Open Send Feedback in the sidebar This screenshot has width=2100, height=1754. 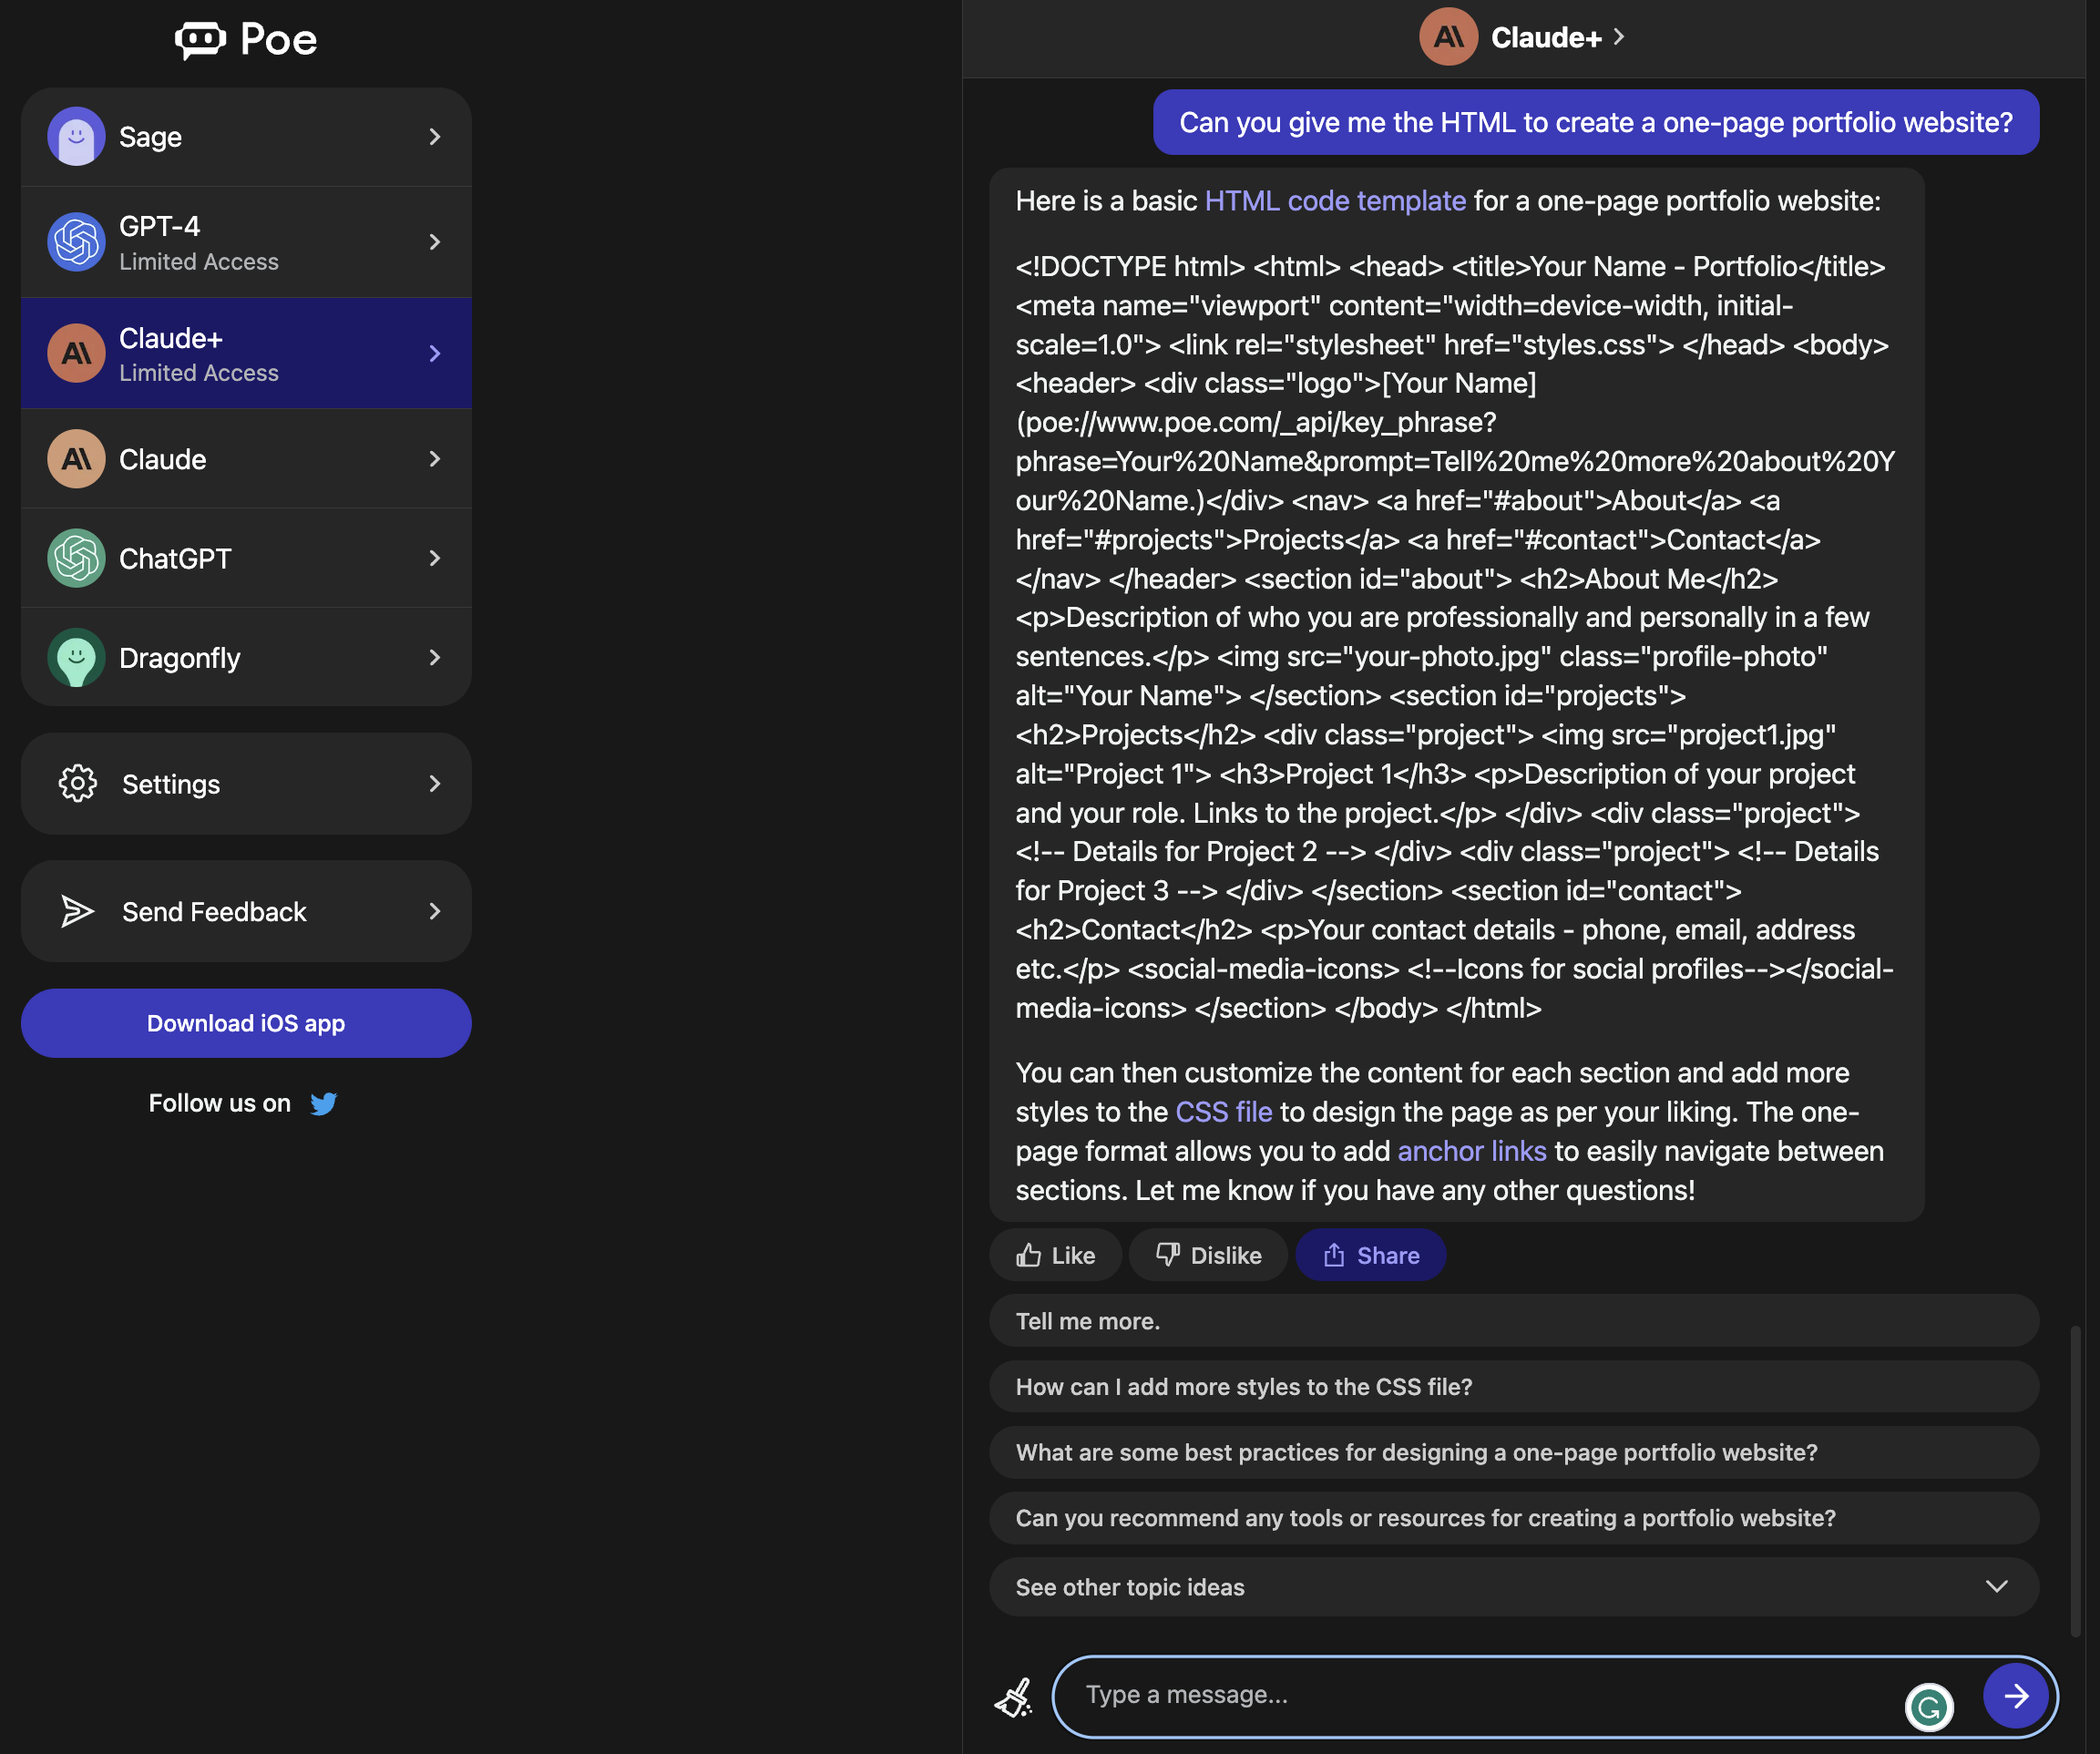click(x=213, y=911)
